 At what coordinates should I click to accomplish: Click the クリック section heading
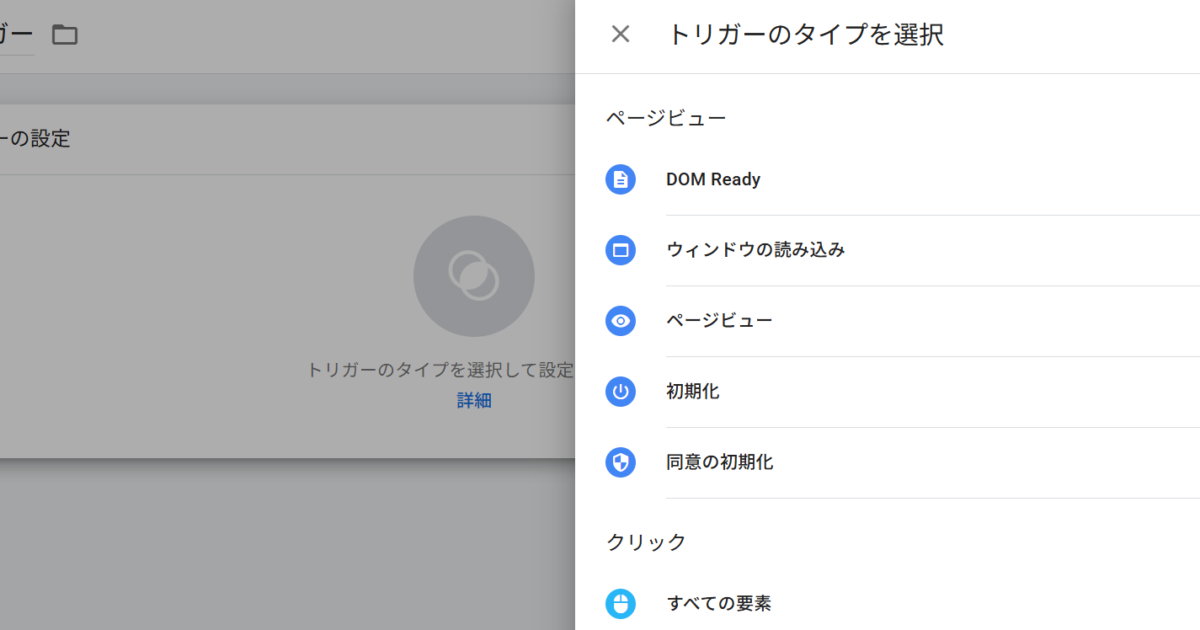click(646, 542)
